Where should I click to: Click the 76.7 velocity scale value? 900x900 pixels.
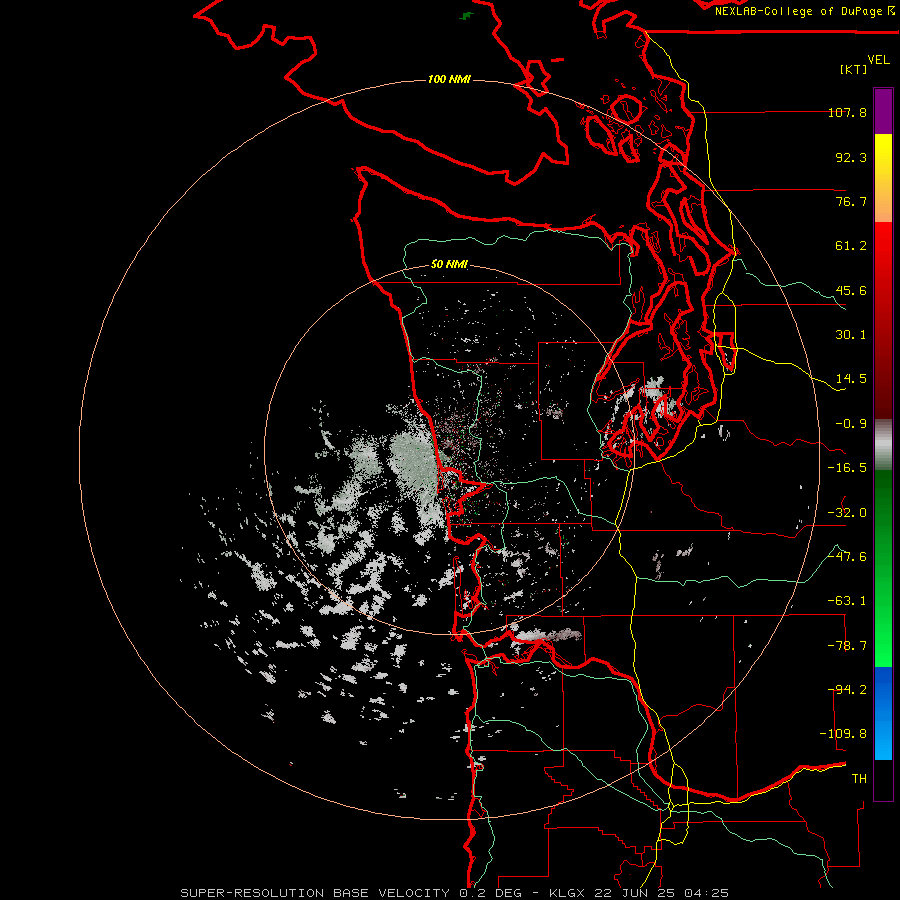[851, 201]
